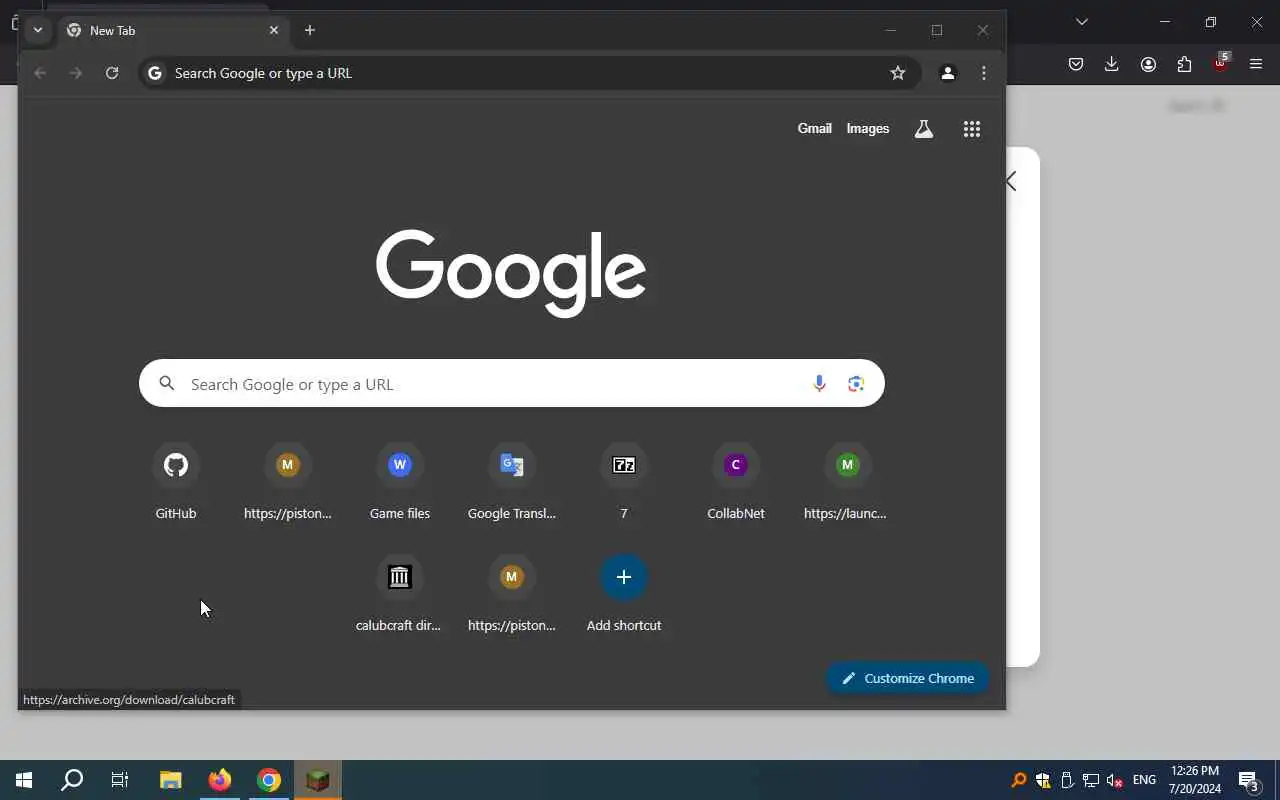Open Task View on the taskbar
The image size is (1280, 800).
coord(120,780)
